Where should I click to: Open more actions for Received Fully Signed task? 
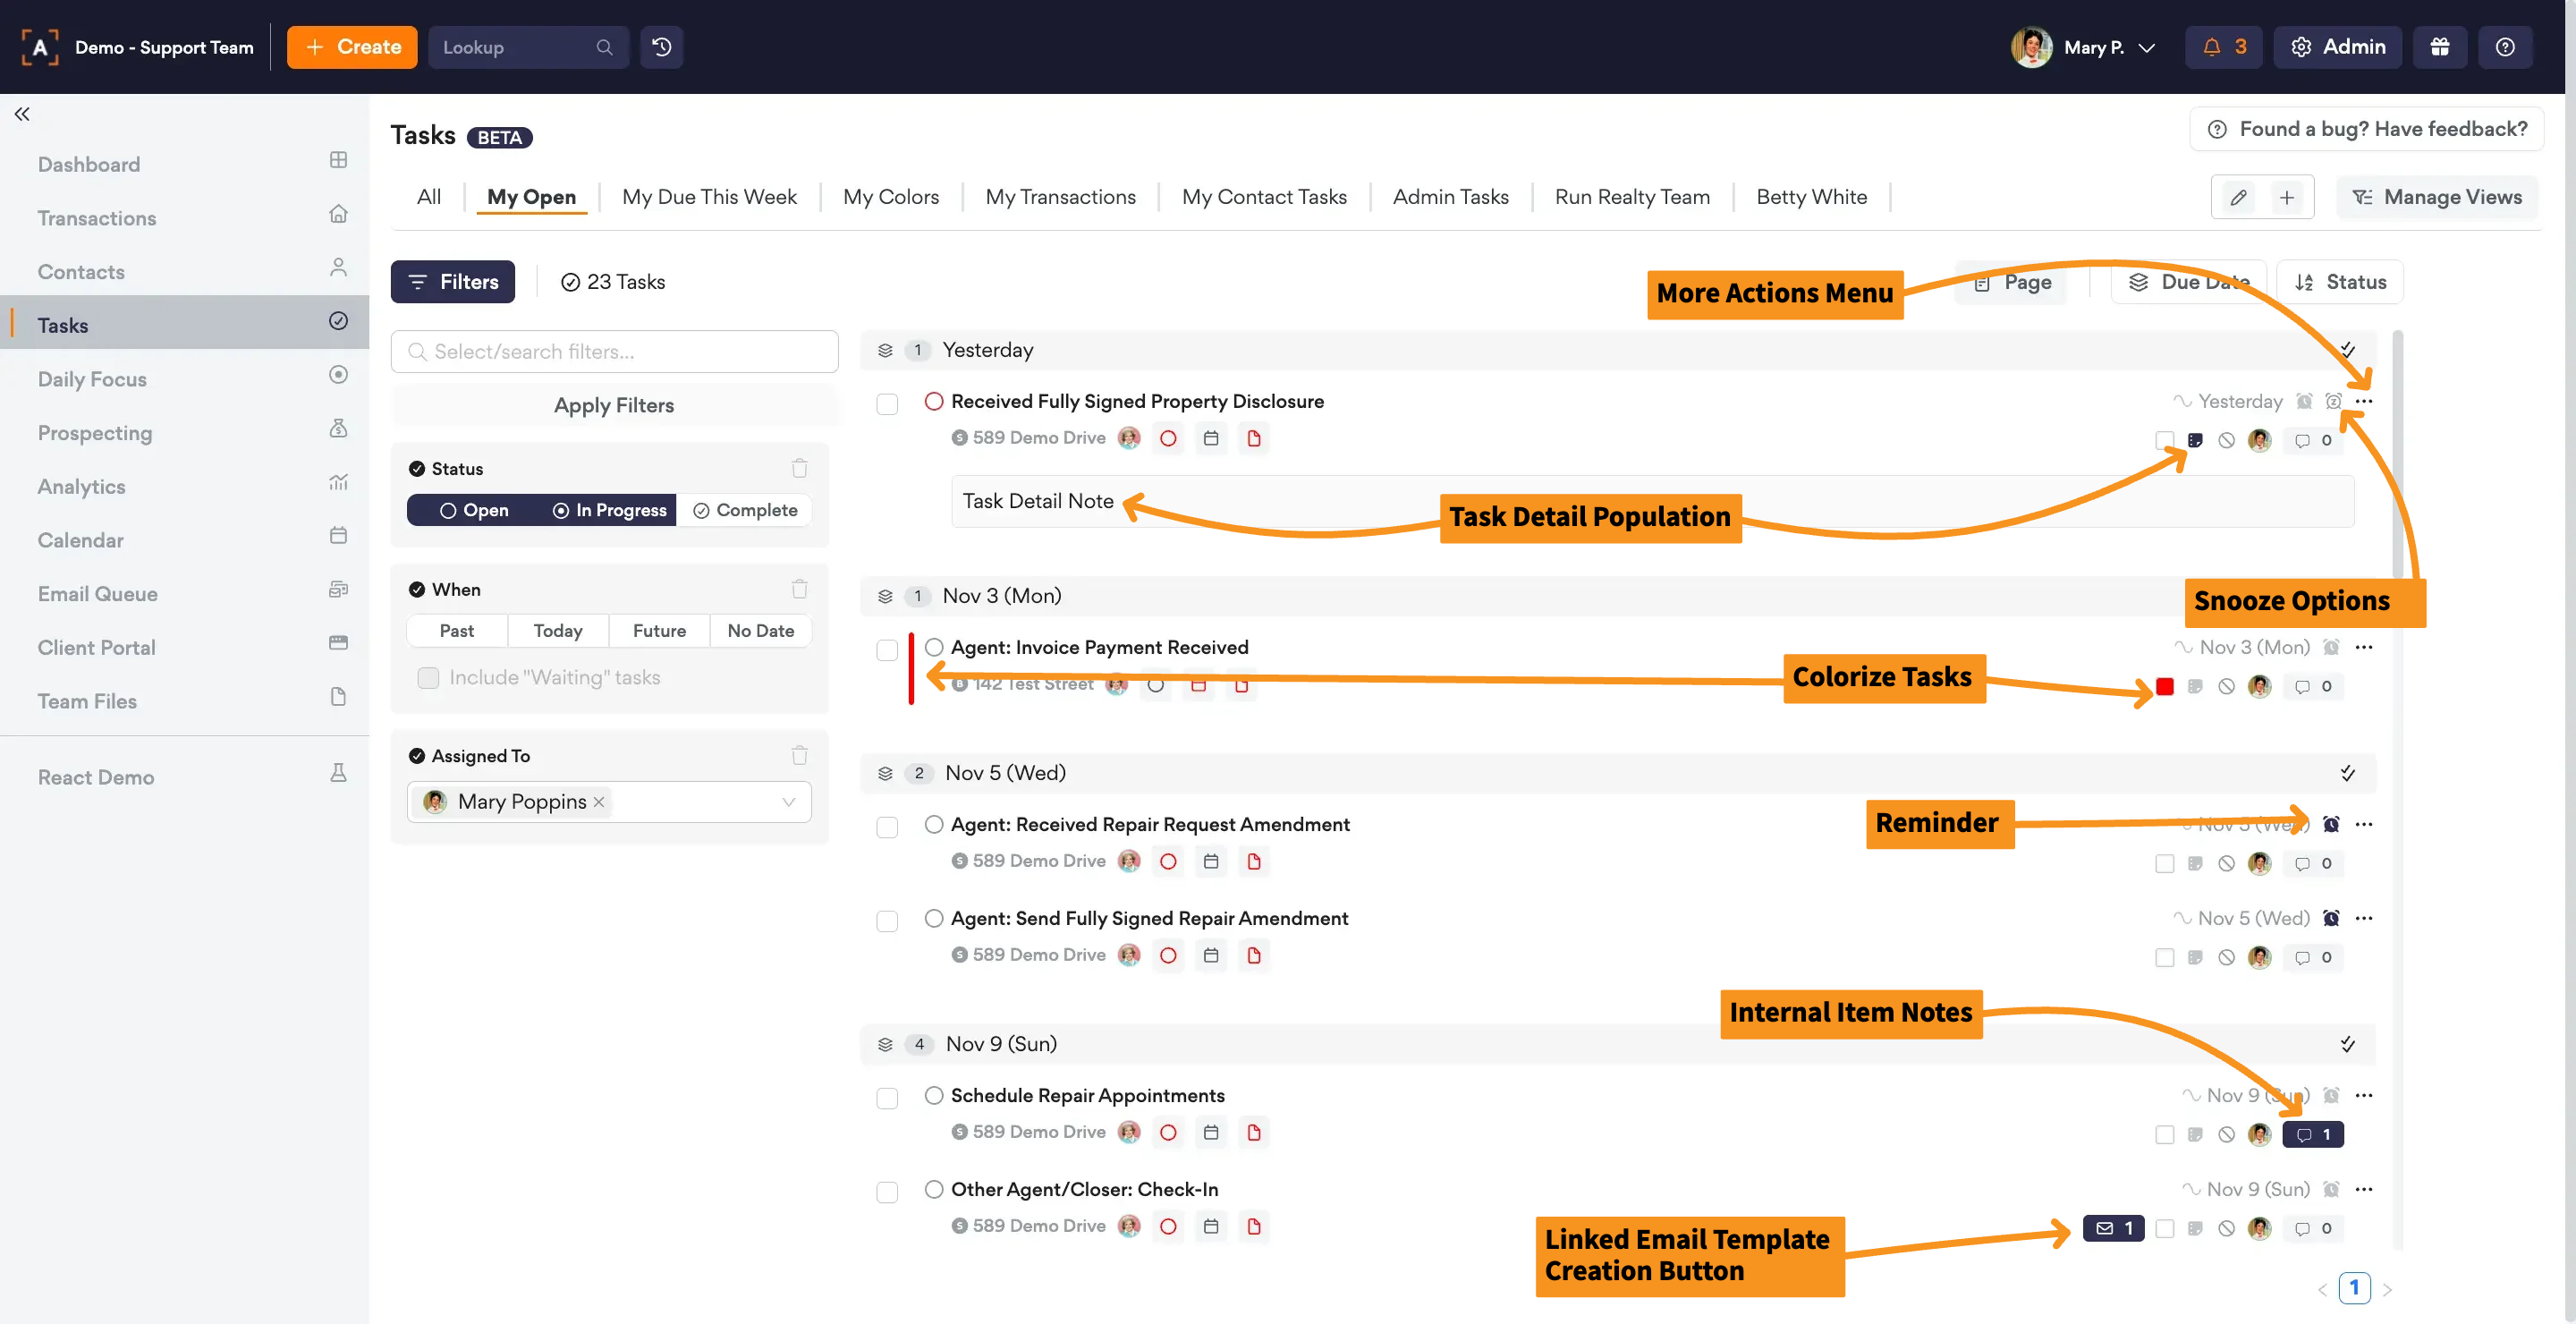2364,401
